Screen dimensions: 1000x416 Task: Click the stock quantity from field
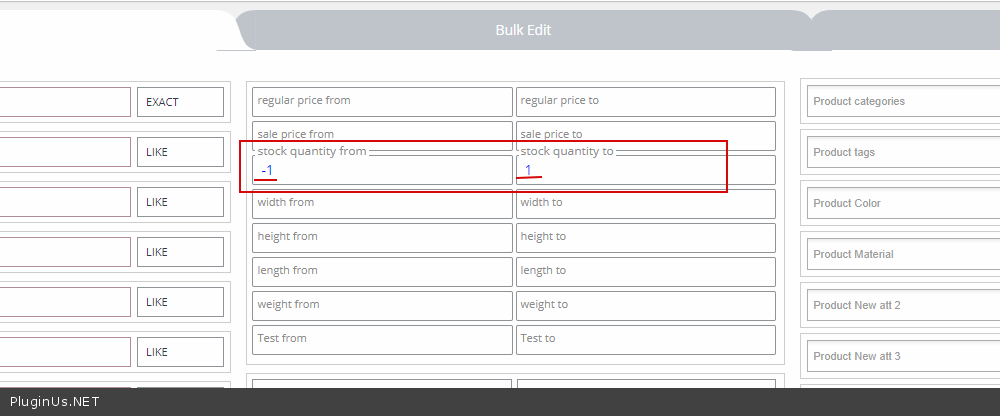(382, 171)
